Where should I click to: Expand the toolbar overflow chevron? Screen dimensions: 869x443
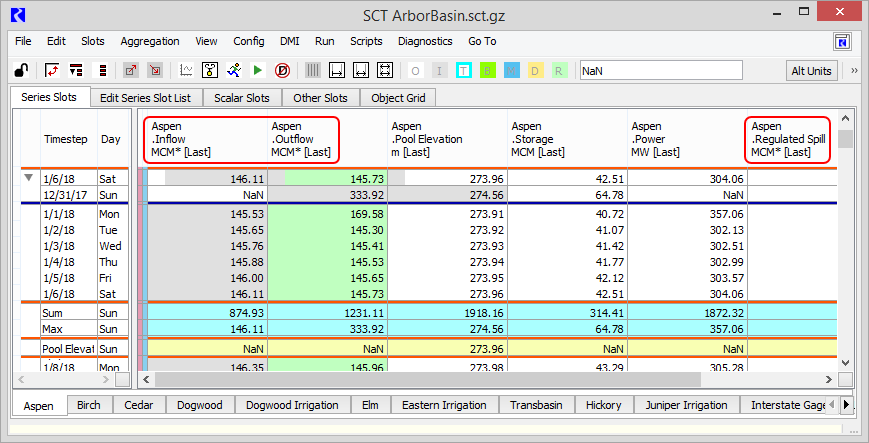click(x=854, y=71)
